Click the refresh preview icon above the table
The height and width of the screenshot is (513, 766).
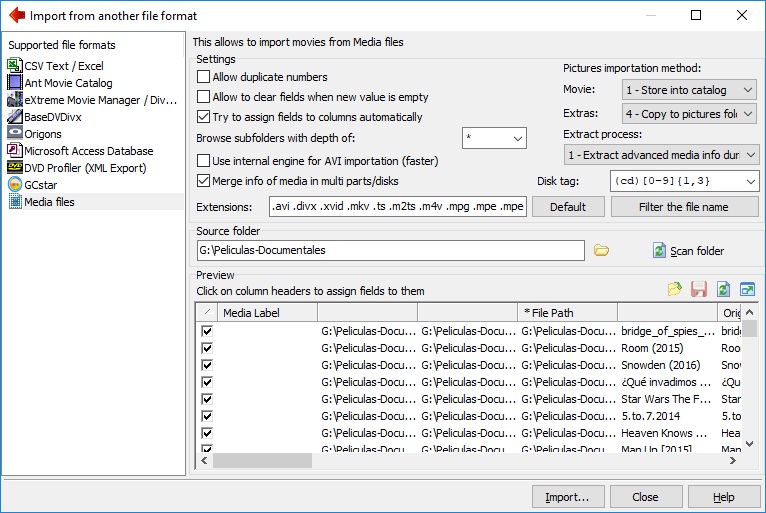click(723, 289)
